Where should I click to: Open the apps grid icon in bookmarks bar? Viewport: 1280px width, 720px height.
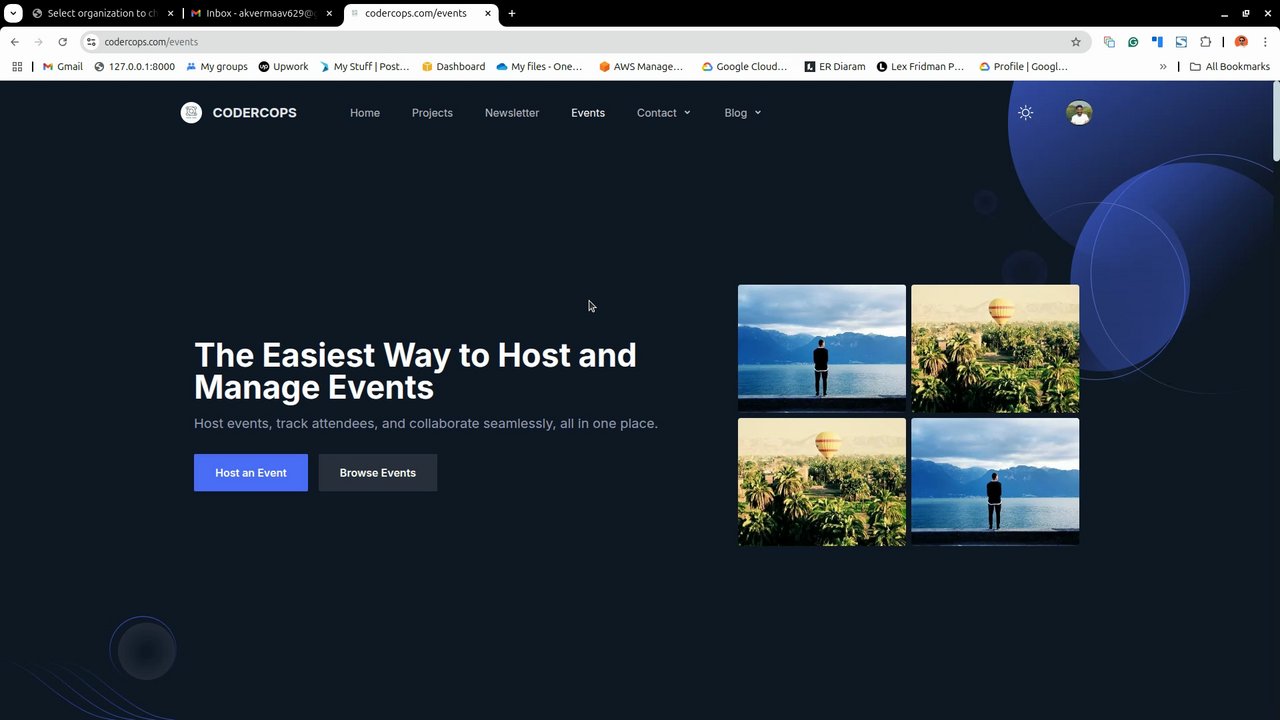click(x=17, y=67)
